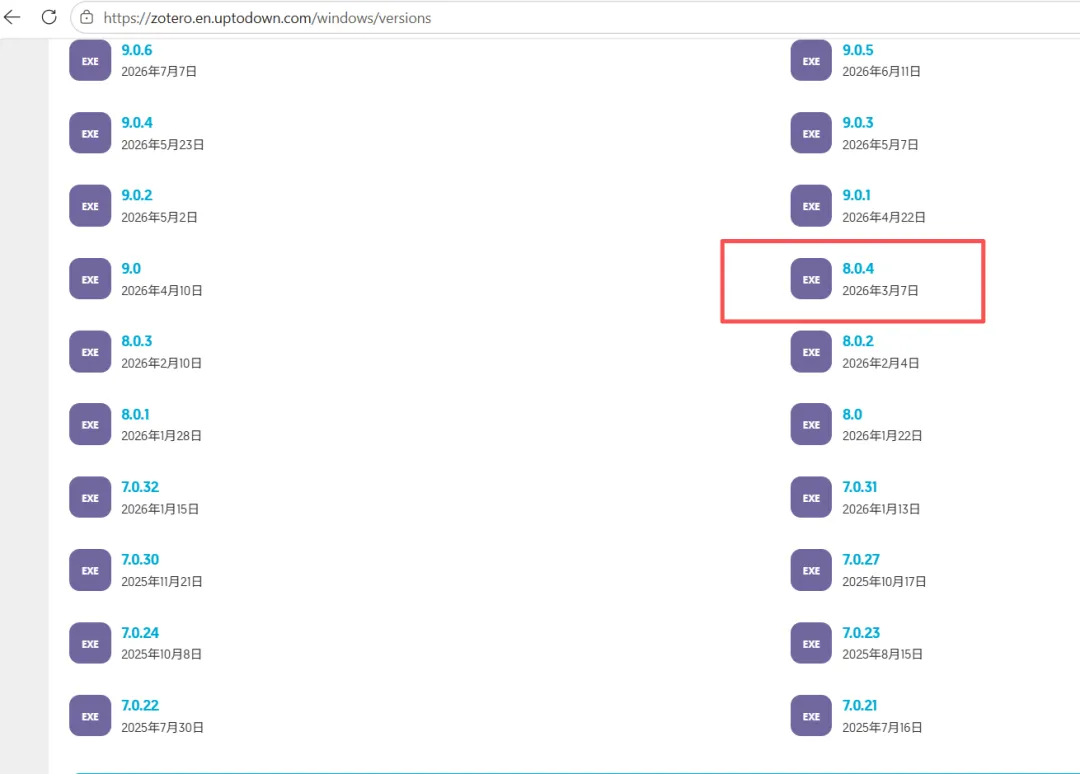Click EXE icon beside version 7.0.21

coord(811,715)
